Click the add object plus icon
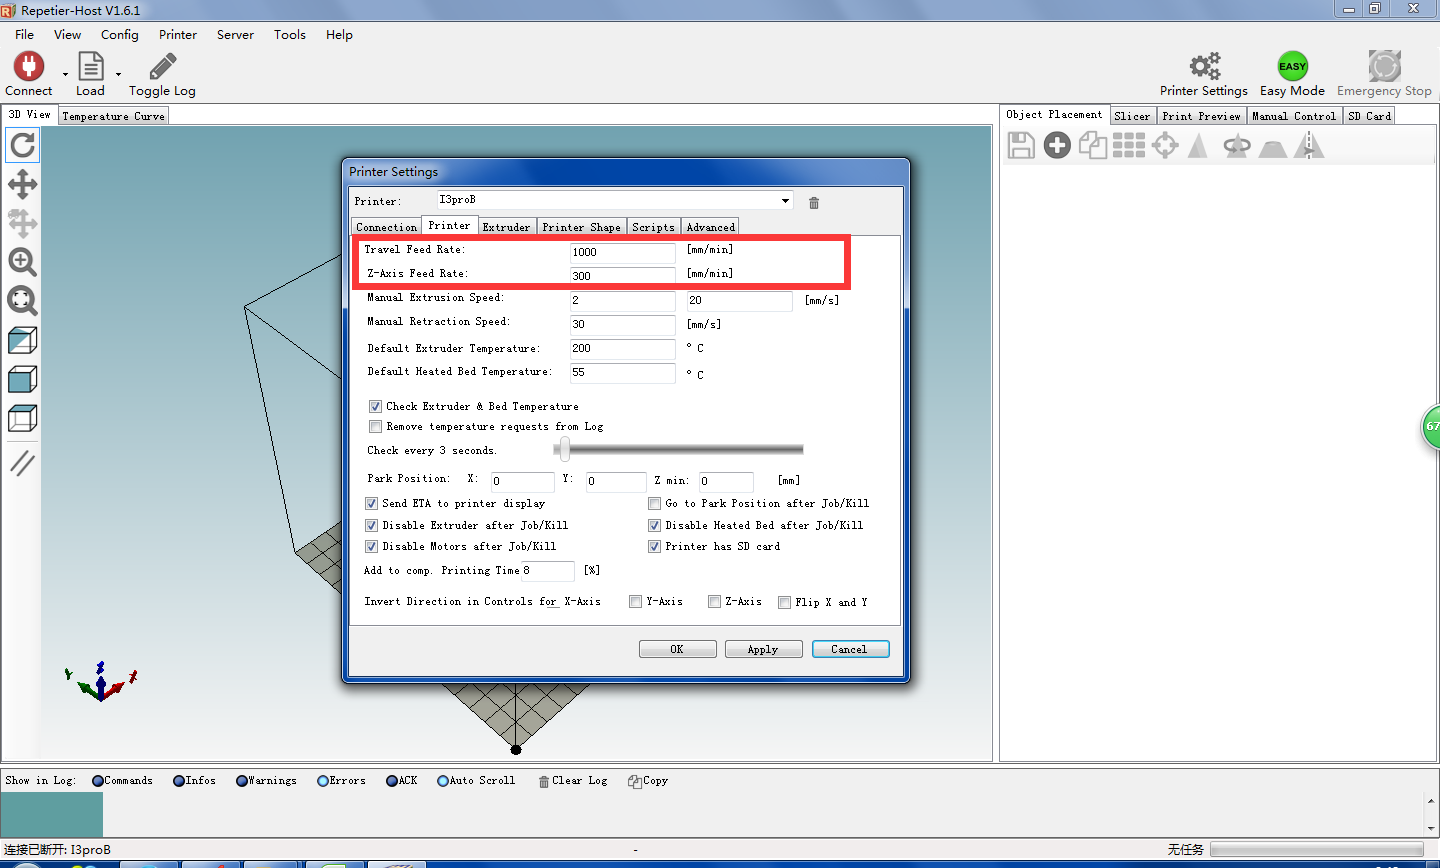This screenshot has width=1440, height=868. coord(1057,146)
